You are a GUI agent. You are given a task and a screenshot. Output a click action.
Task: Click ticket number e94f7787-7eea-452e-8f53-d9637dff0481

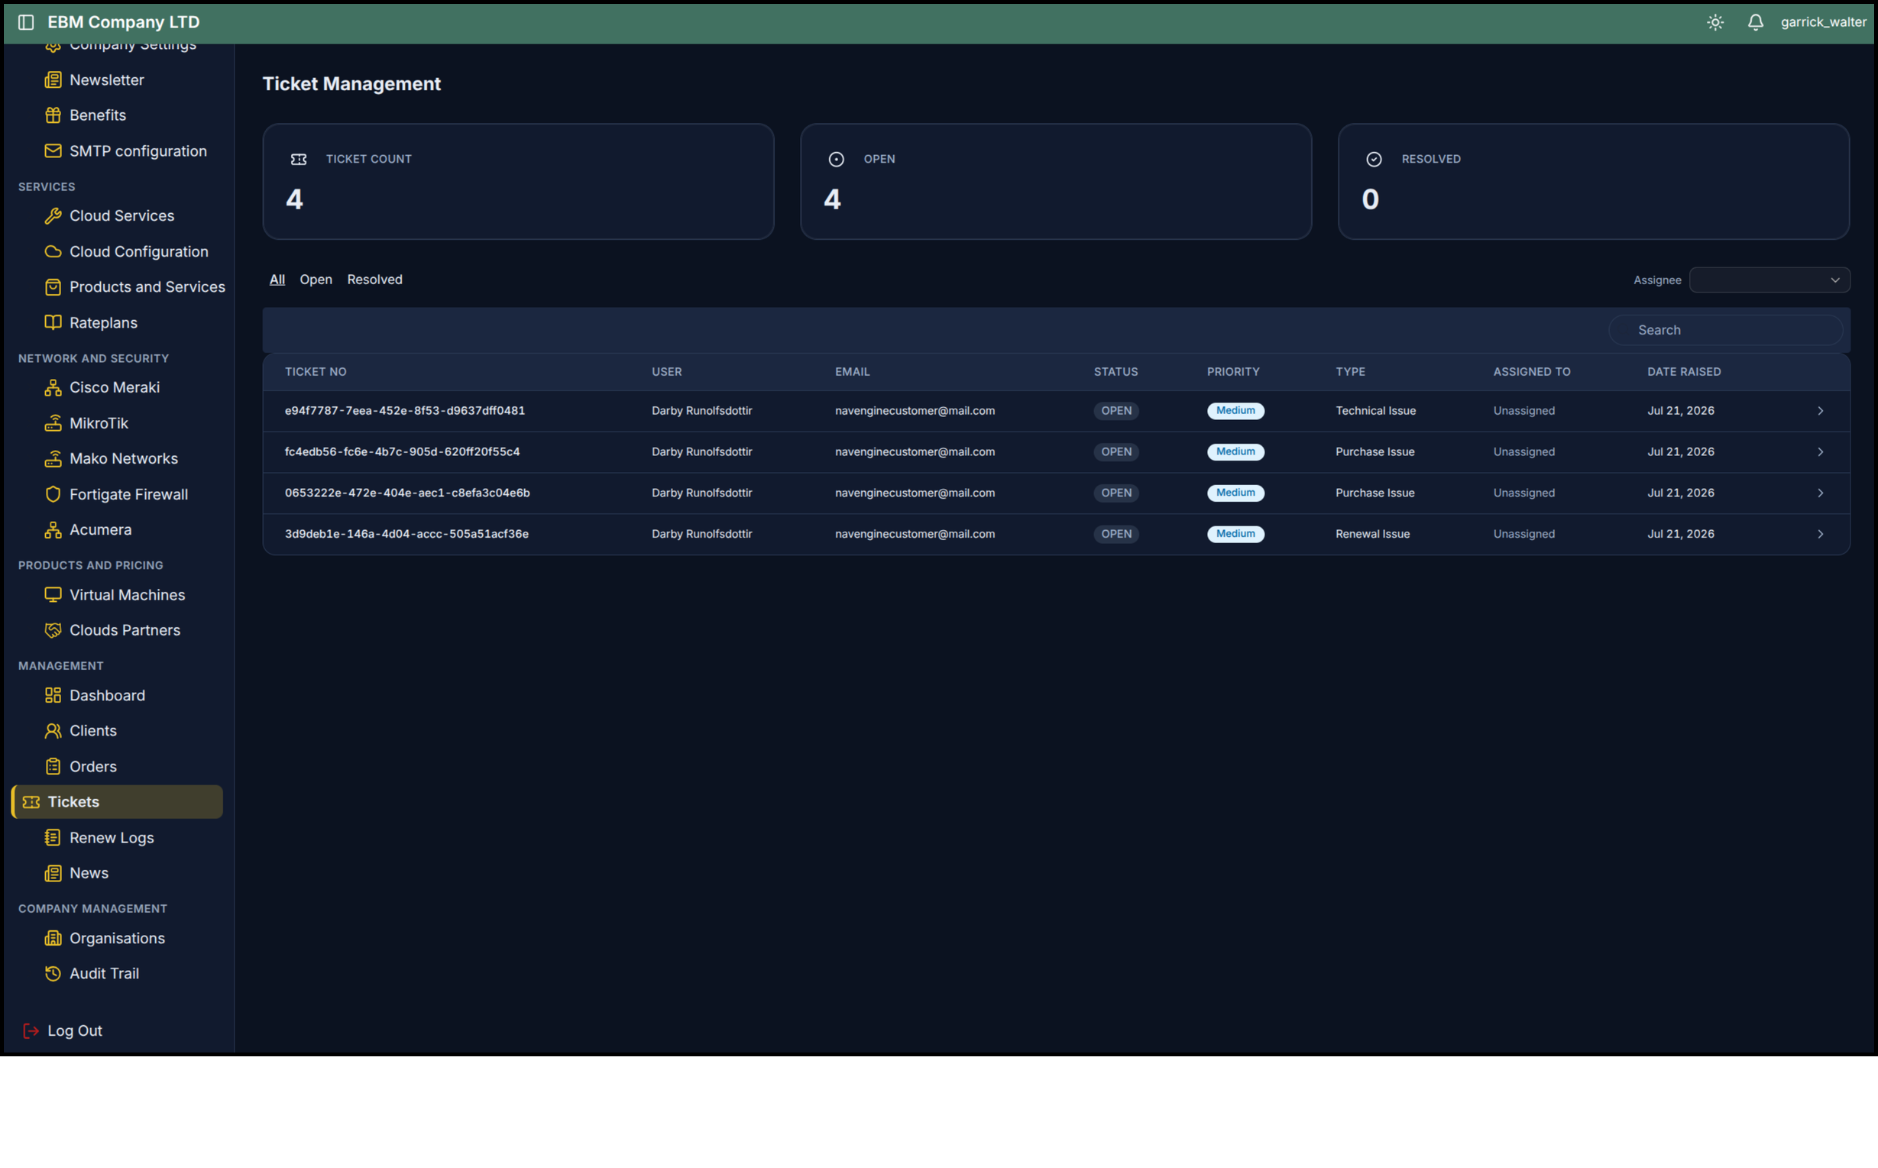[x=405, y=411]
